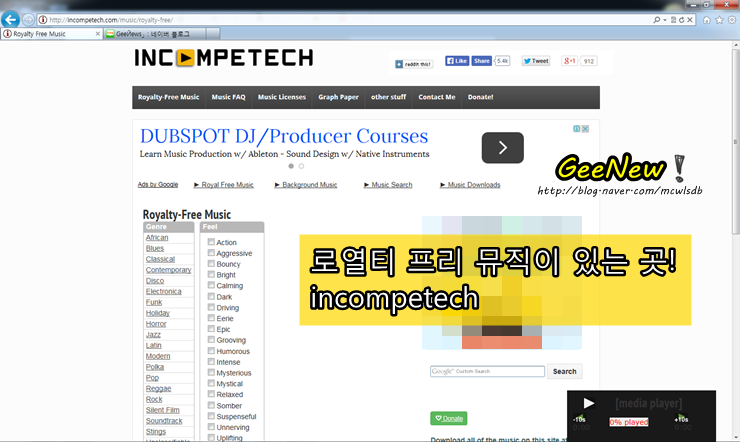Click the address bar stop X icon
The width and height of the screenshot is (740, 442).
690,20
